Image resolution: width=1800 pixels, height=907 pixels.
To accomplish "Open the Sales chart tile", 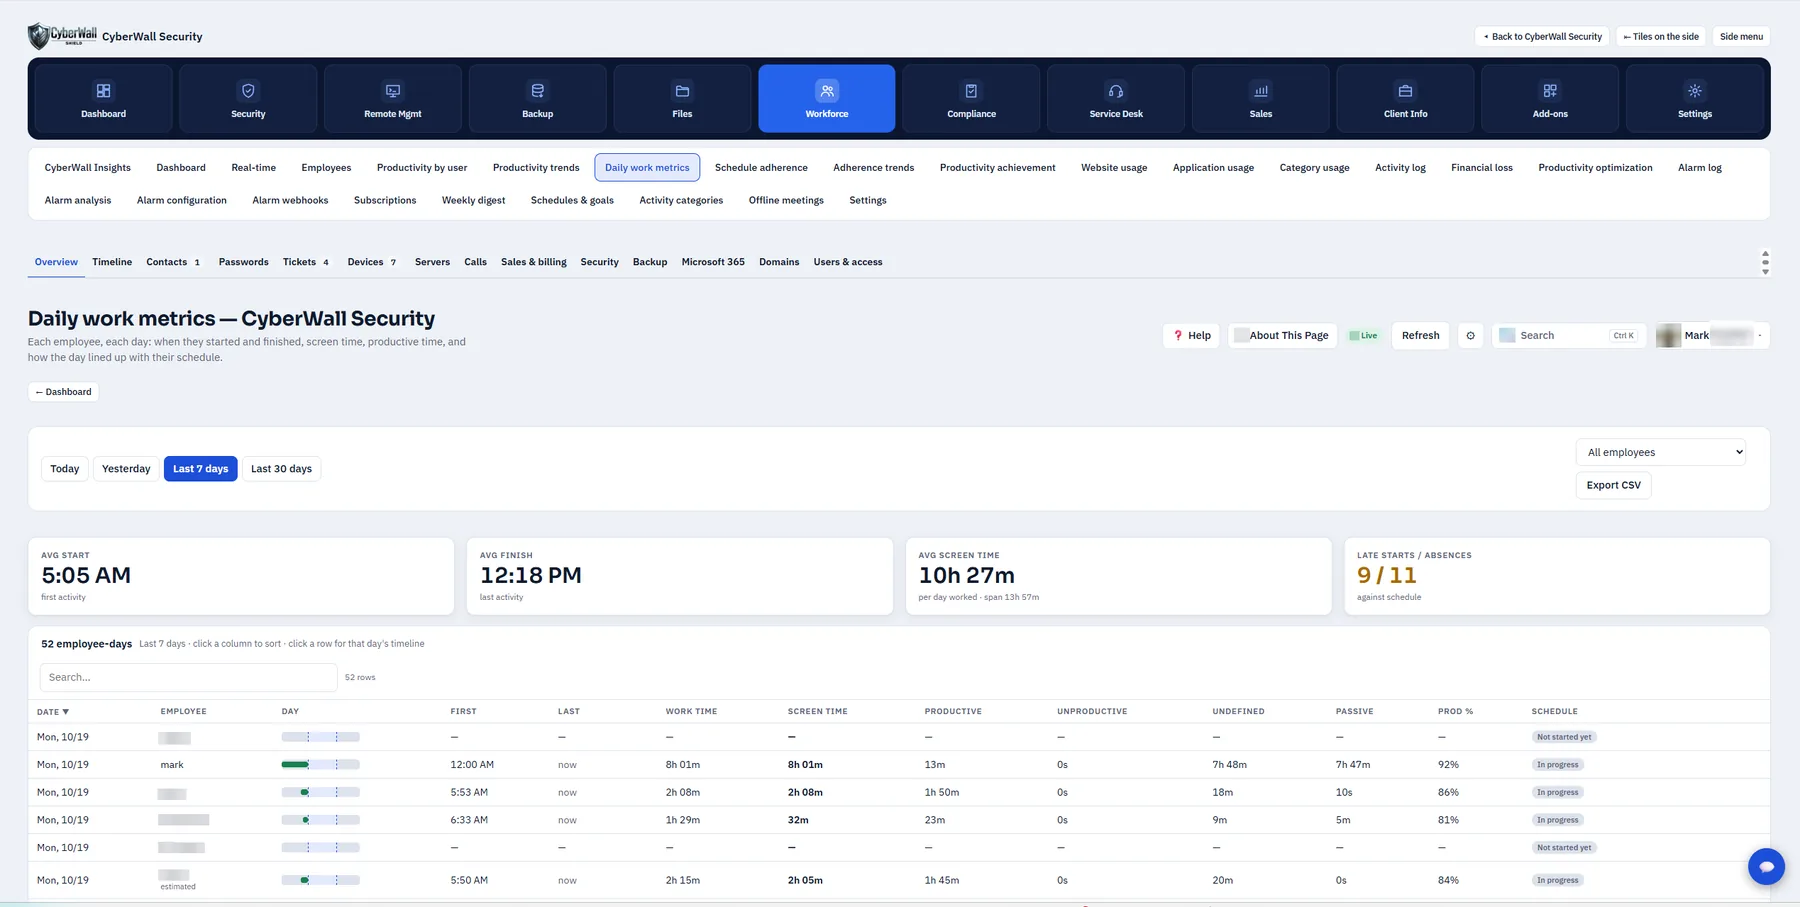I will [1261, 98].
